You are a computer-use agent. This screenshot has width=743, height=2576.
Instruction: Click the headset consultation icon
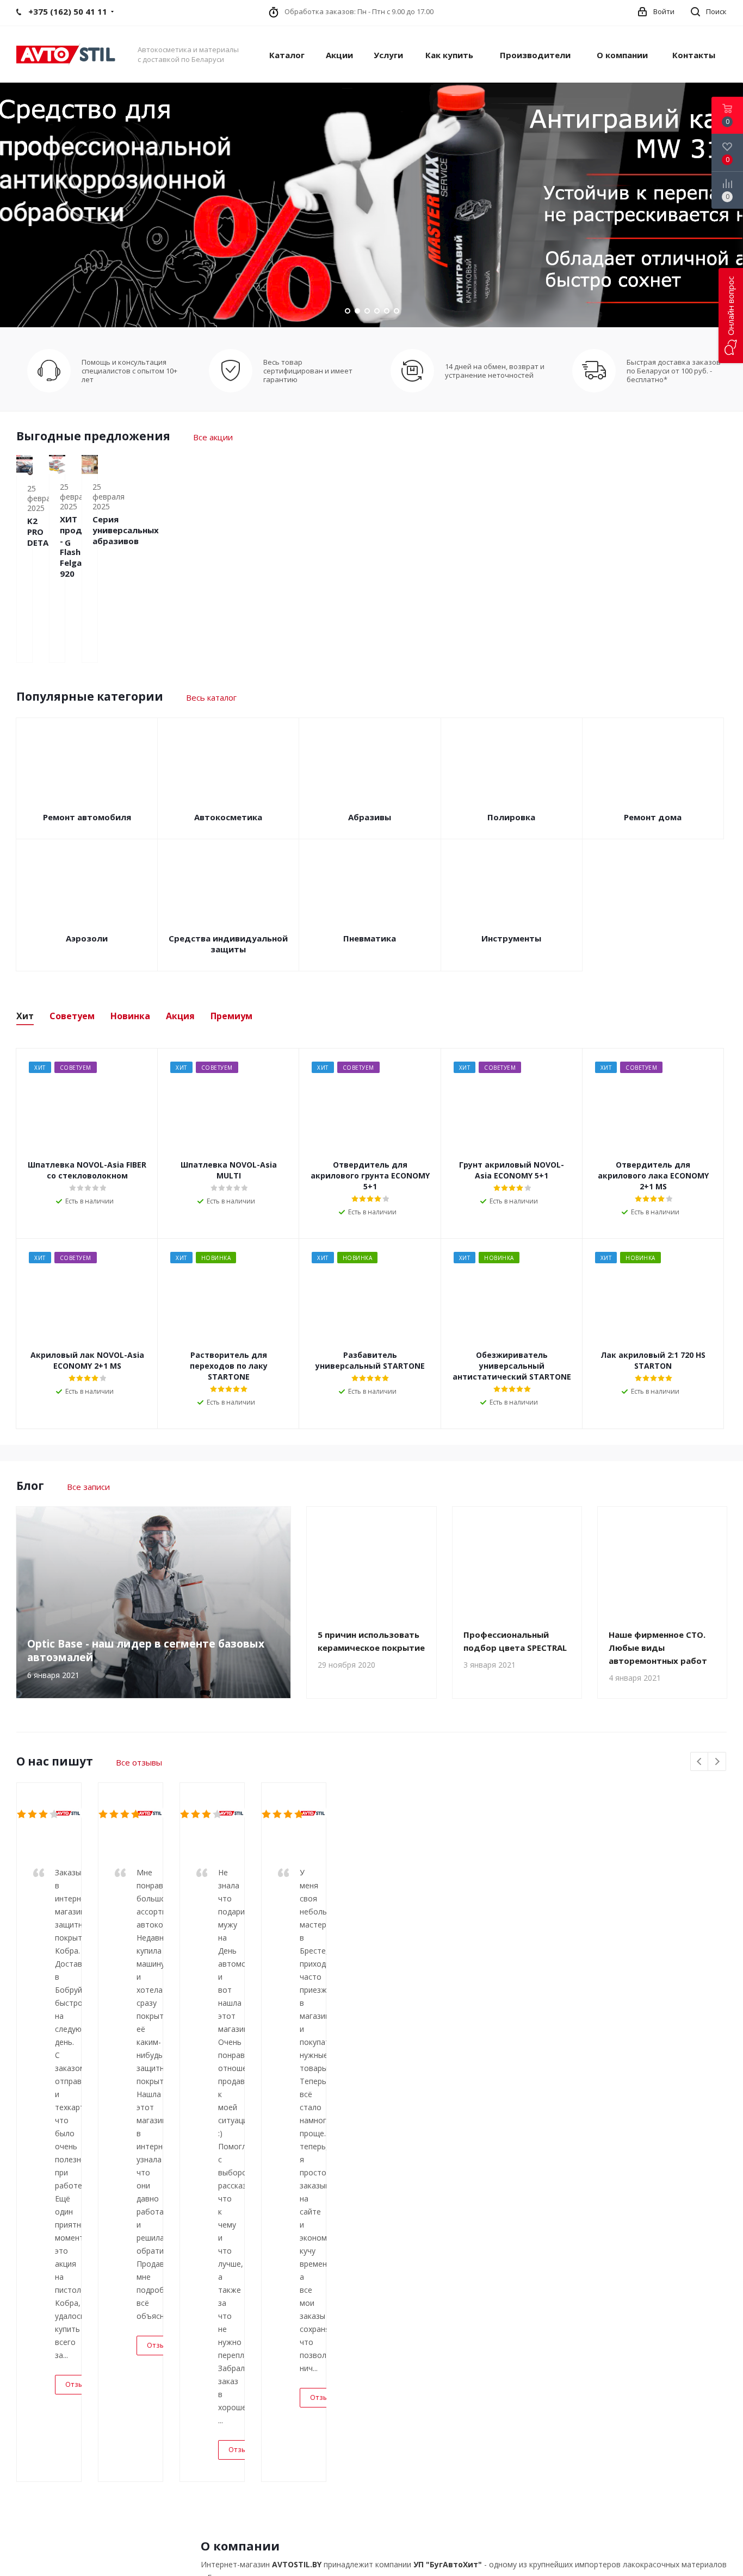[x=48, y=371]
